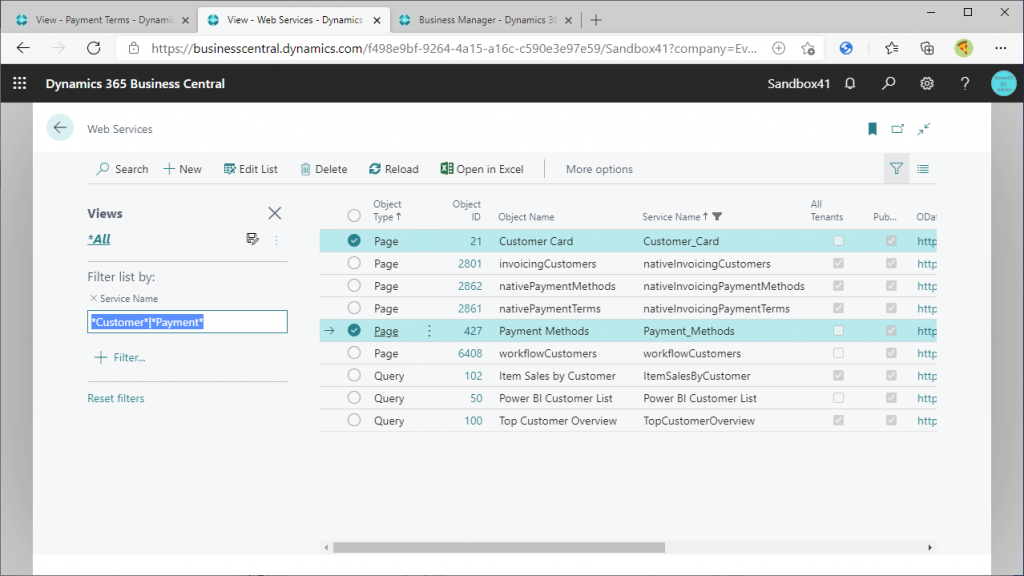The width and height of the screenshot is (1024, 576).
Task: Open a new browser tab
Action: (x=596, y=20)
